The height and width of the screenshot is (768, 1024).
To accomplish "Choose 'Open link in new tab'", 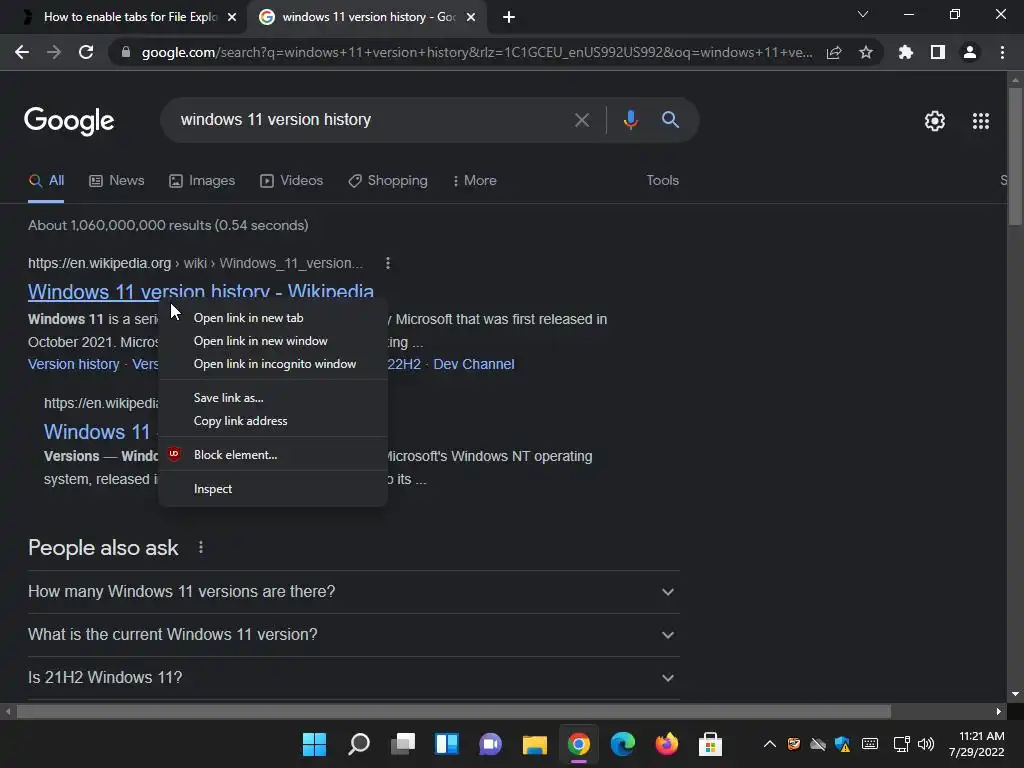I will pos(273,318).
